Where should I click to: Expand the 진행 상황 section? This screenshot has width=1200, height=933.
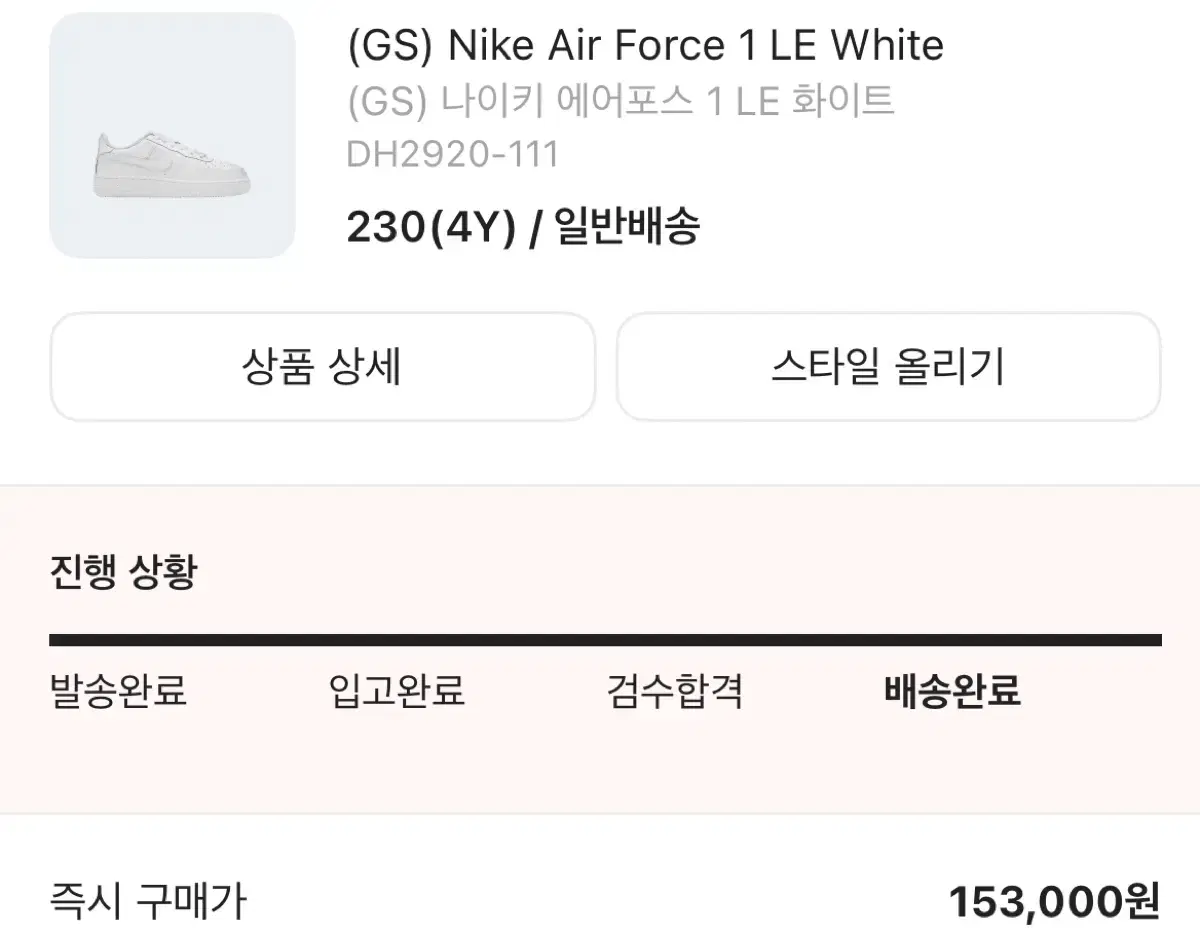click(x=124, y=571)
